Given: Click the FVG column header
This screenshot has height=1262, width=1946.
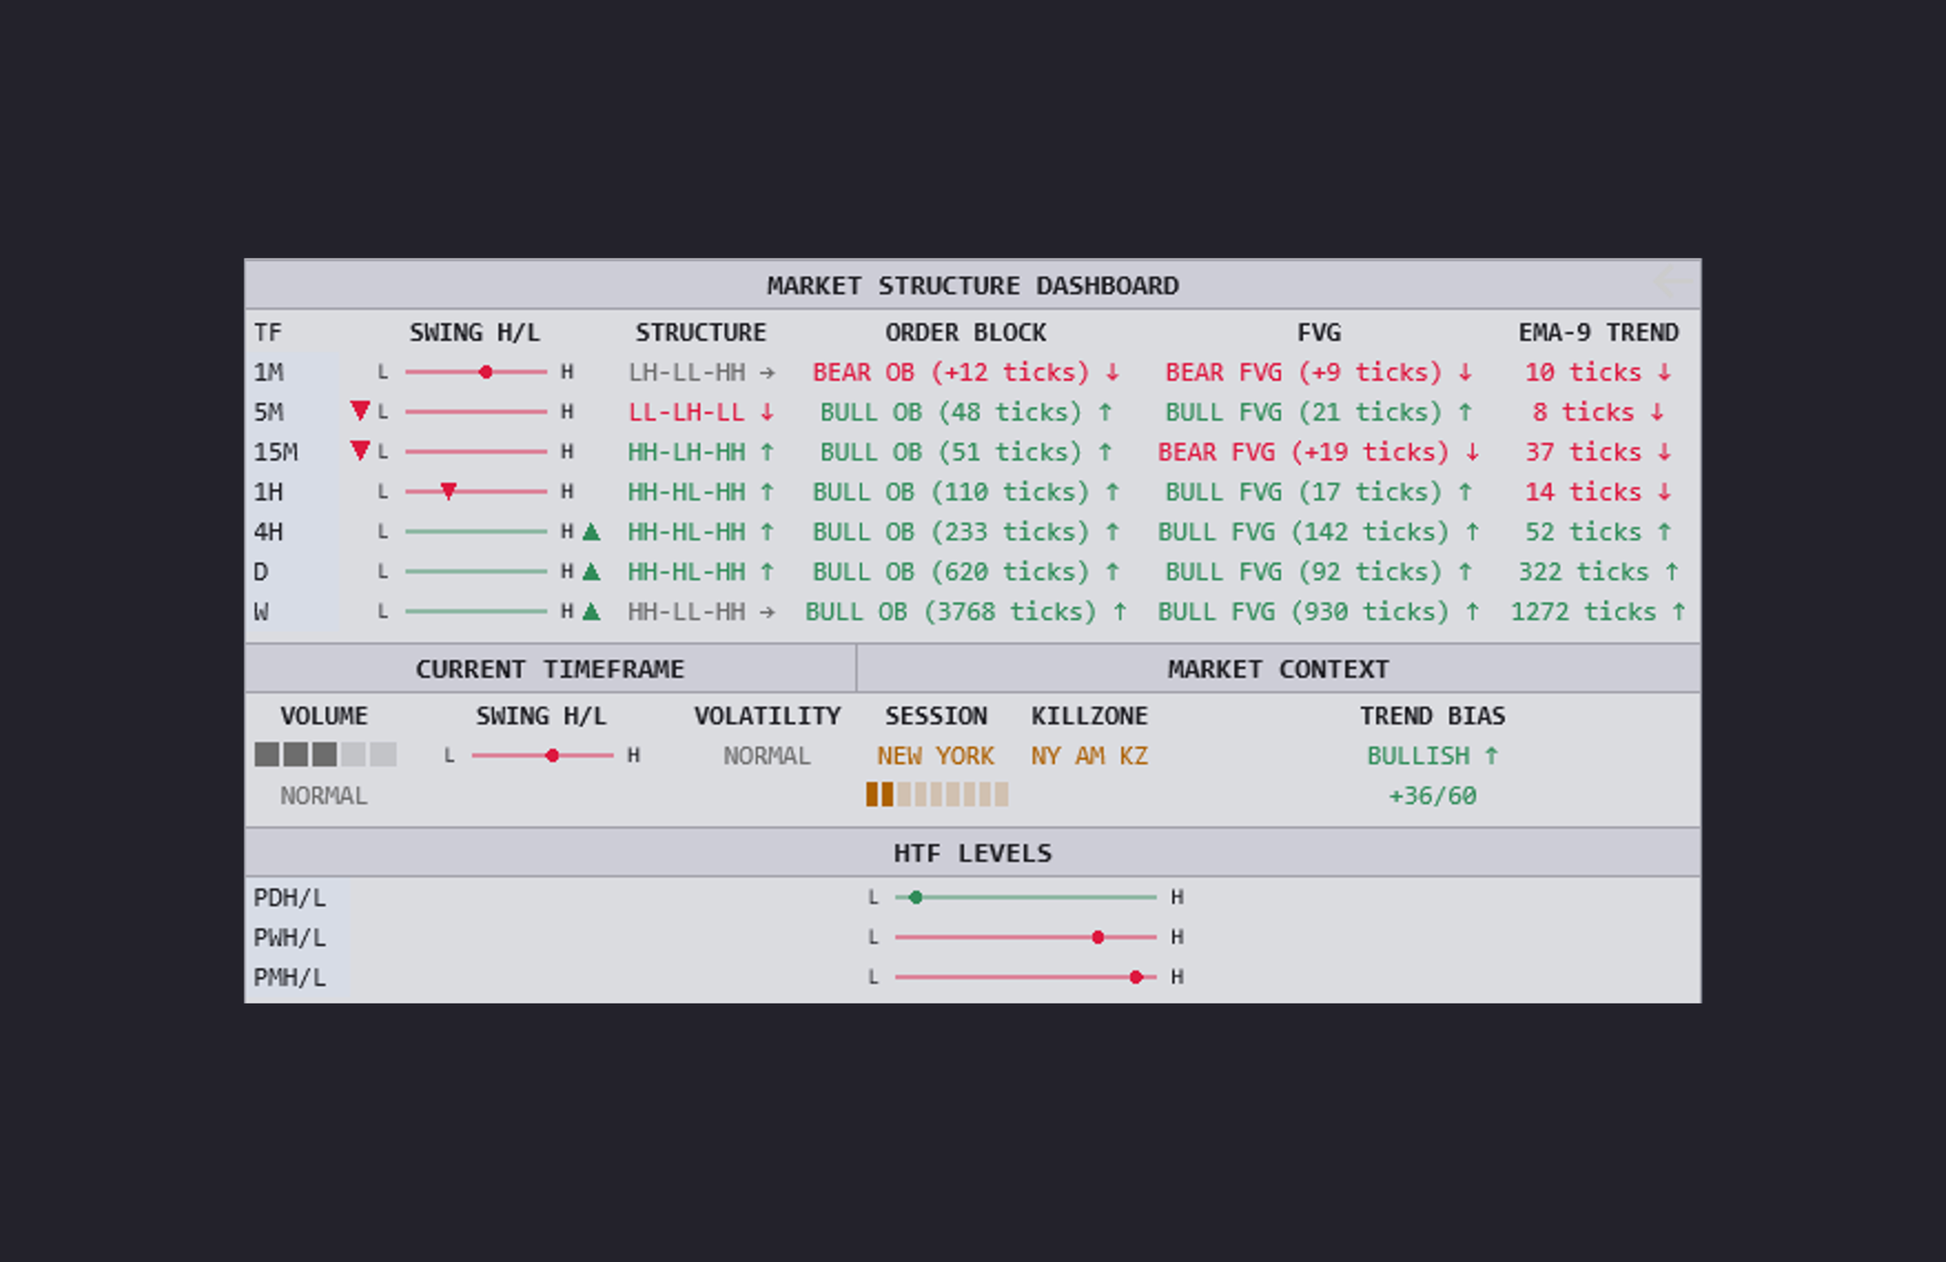Looking at the screenshot, I should (x=1319, y=332).
